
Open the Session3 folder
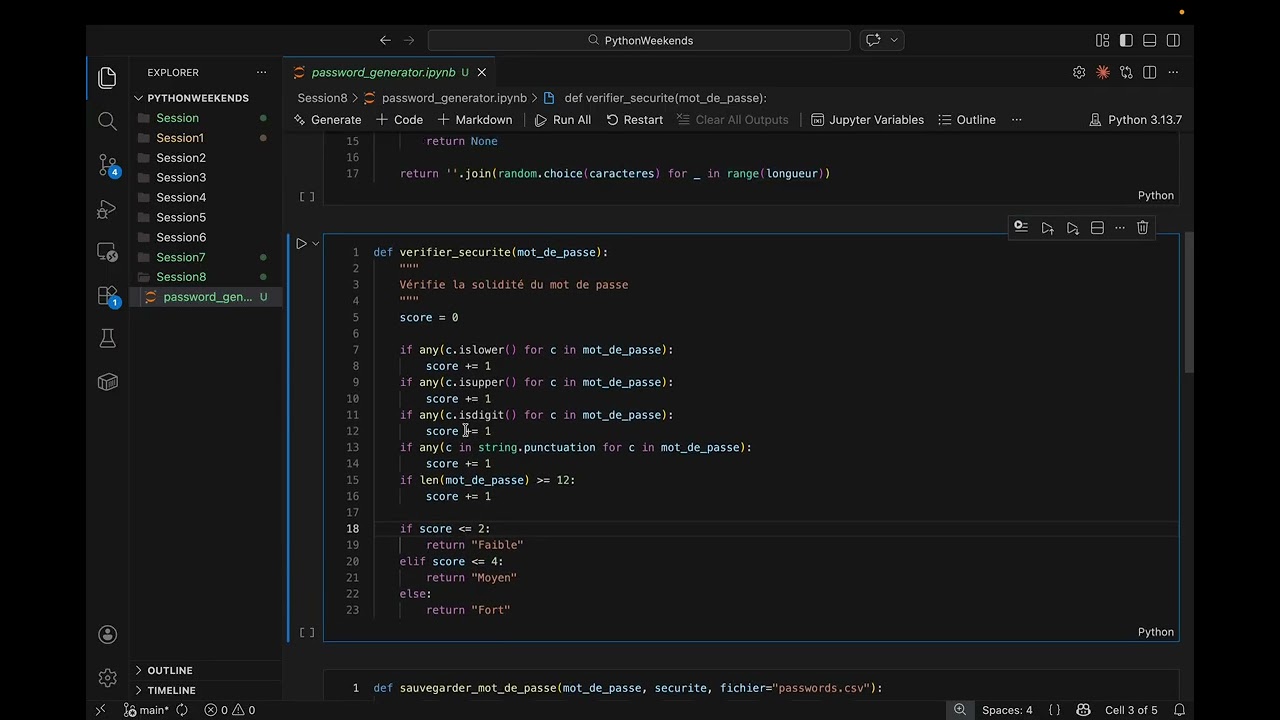click(x=181, y=177)
